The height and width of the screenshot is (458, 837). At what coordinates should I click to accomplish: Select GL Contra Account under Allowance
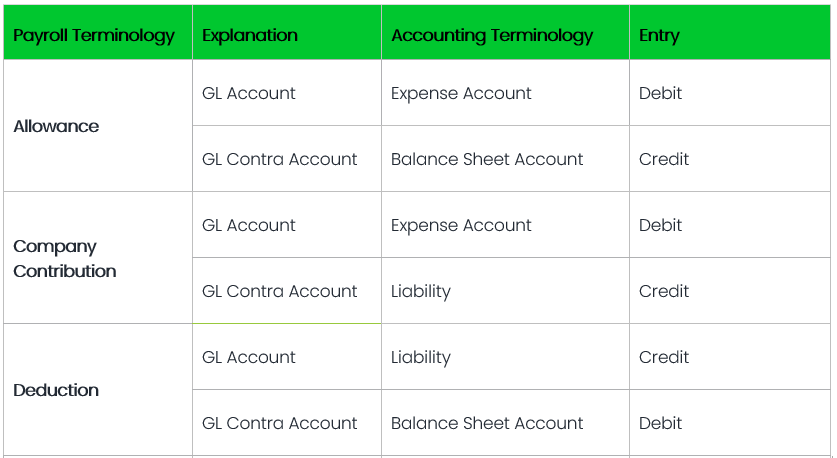pyautogui.click(x=279, y=159)
